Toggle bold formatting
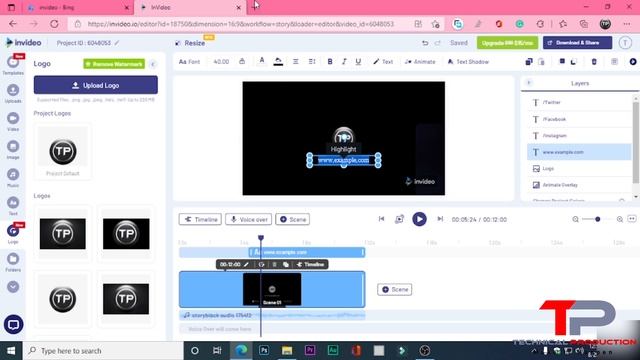Screen dimensions: 640x360 coord(330,62)
